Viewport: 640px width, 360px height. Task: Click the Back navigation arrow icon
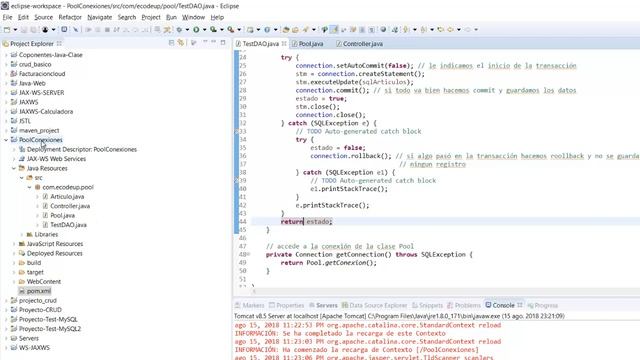point(450,29)
